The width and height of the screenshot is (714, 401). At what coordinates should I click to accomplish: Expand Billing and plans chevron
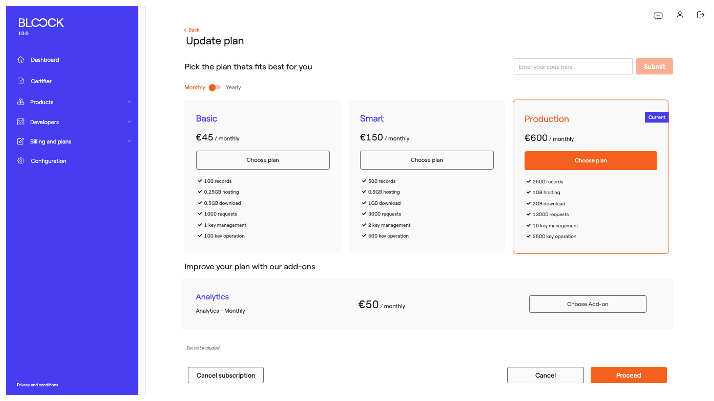pos(129,142)
